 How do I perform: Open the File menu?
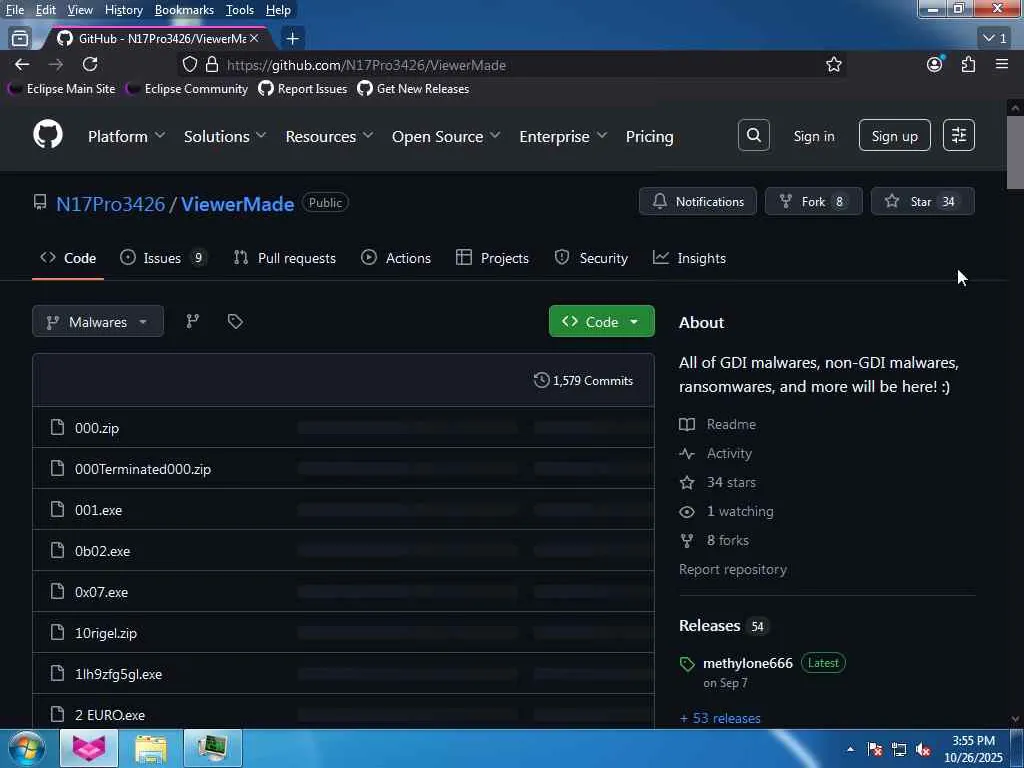[15, 10]
